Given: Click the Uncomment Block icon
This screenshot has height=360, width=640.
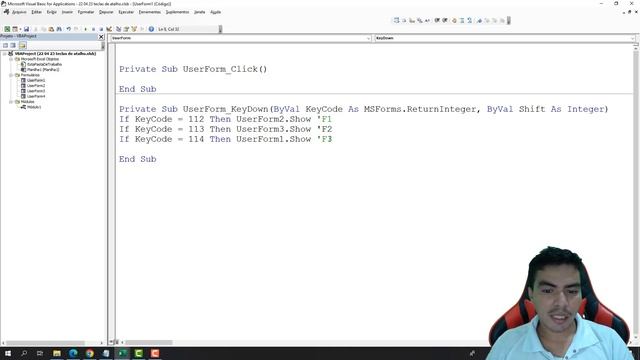Looking at the screenshot, I should (469, 20).
